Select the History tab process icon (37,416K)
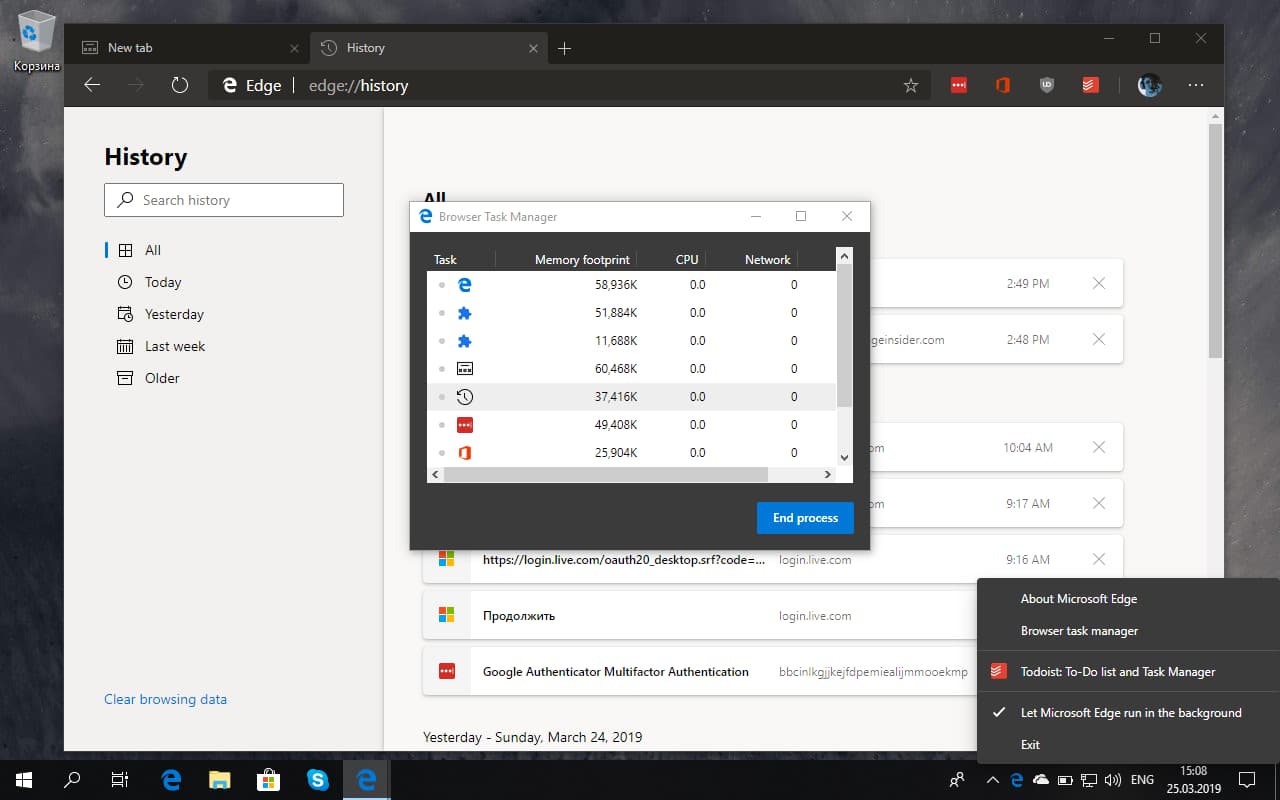 464,397
